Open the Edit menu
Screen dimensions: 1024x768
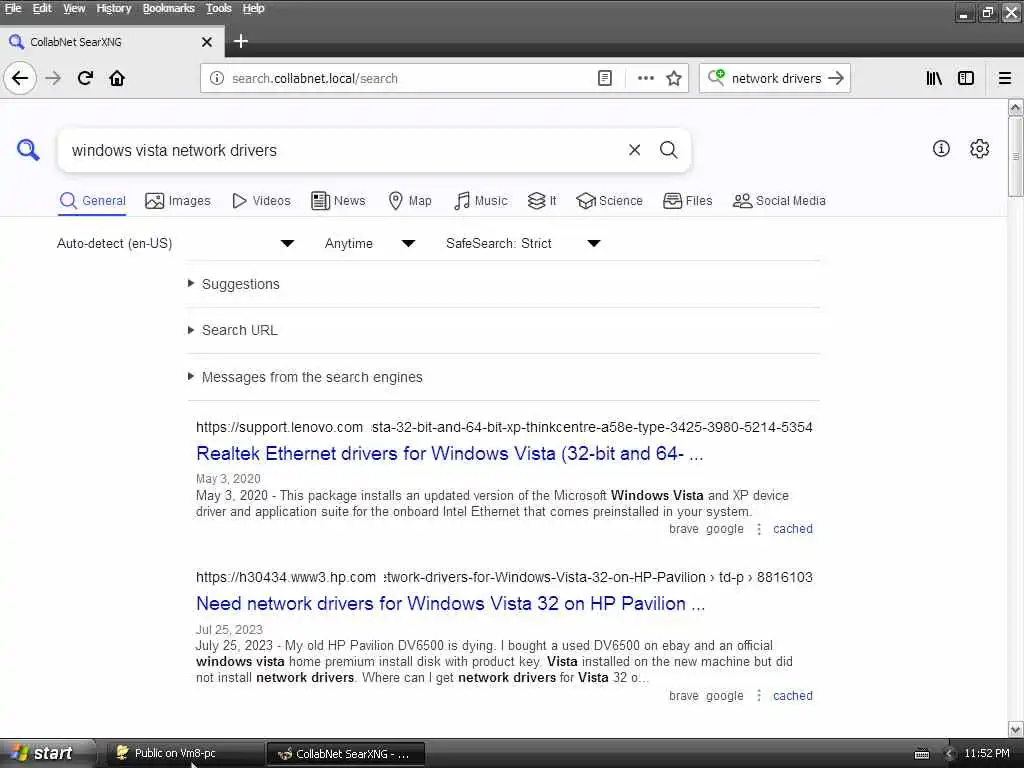(x=42, y=8)
